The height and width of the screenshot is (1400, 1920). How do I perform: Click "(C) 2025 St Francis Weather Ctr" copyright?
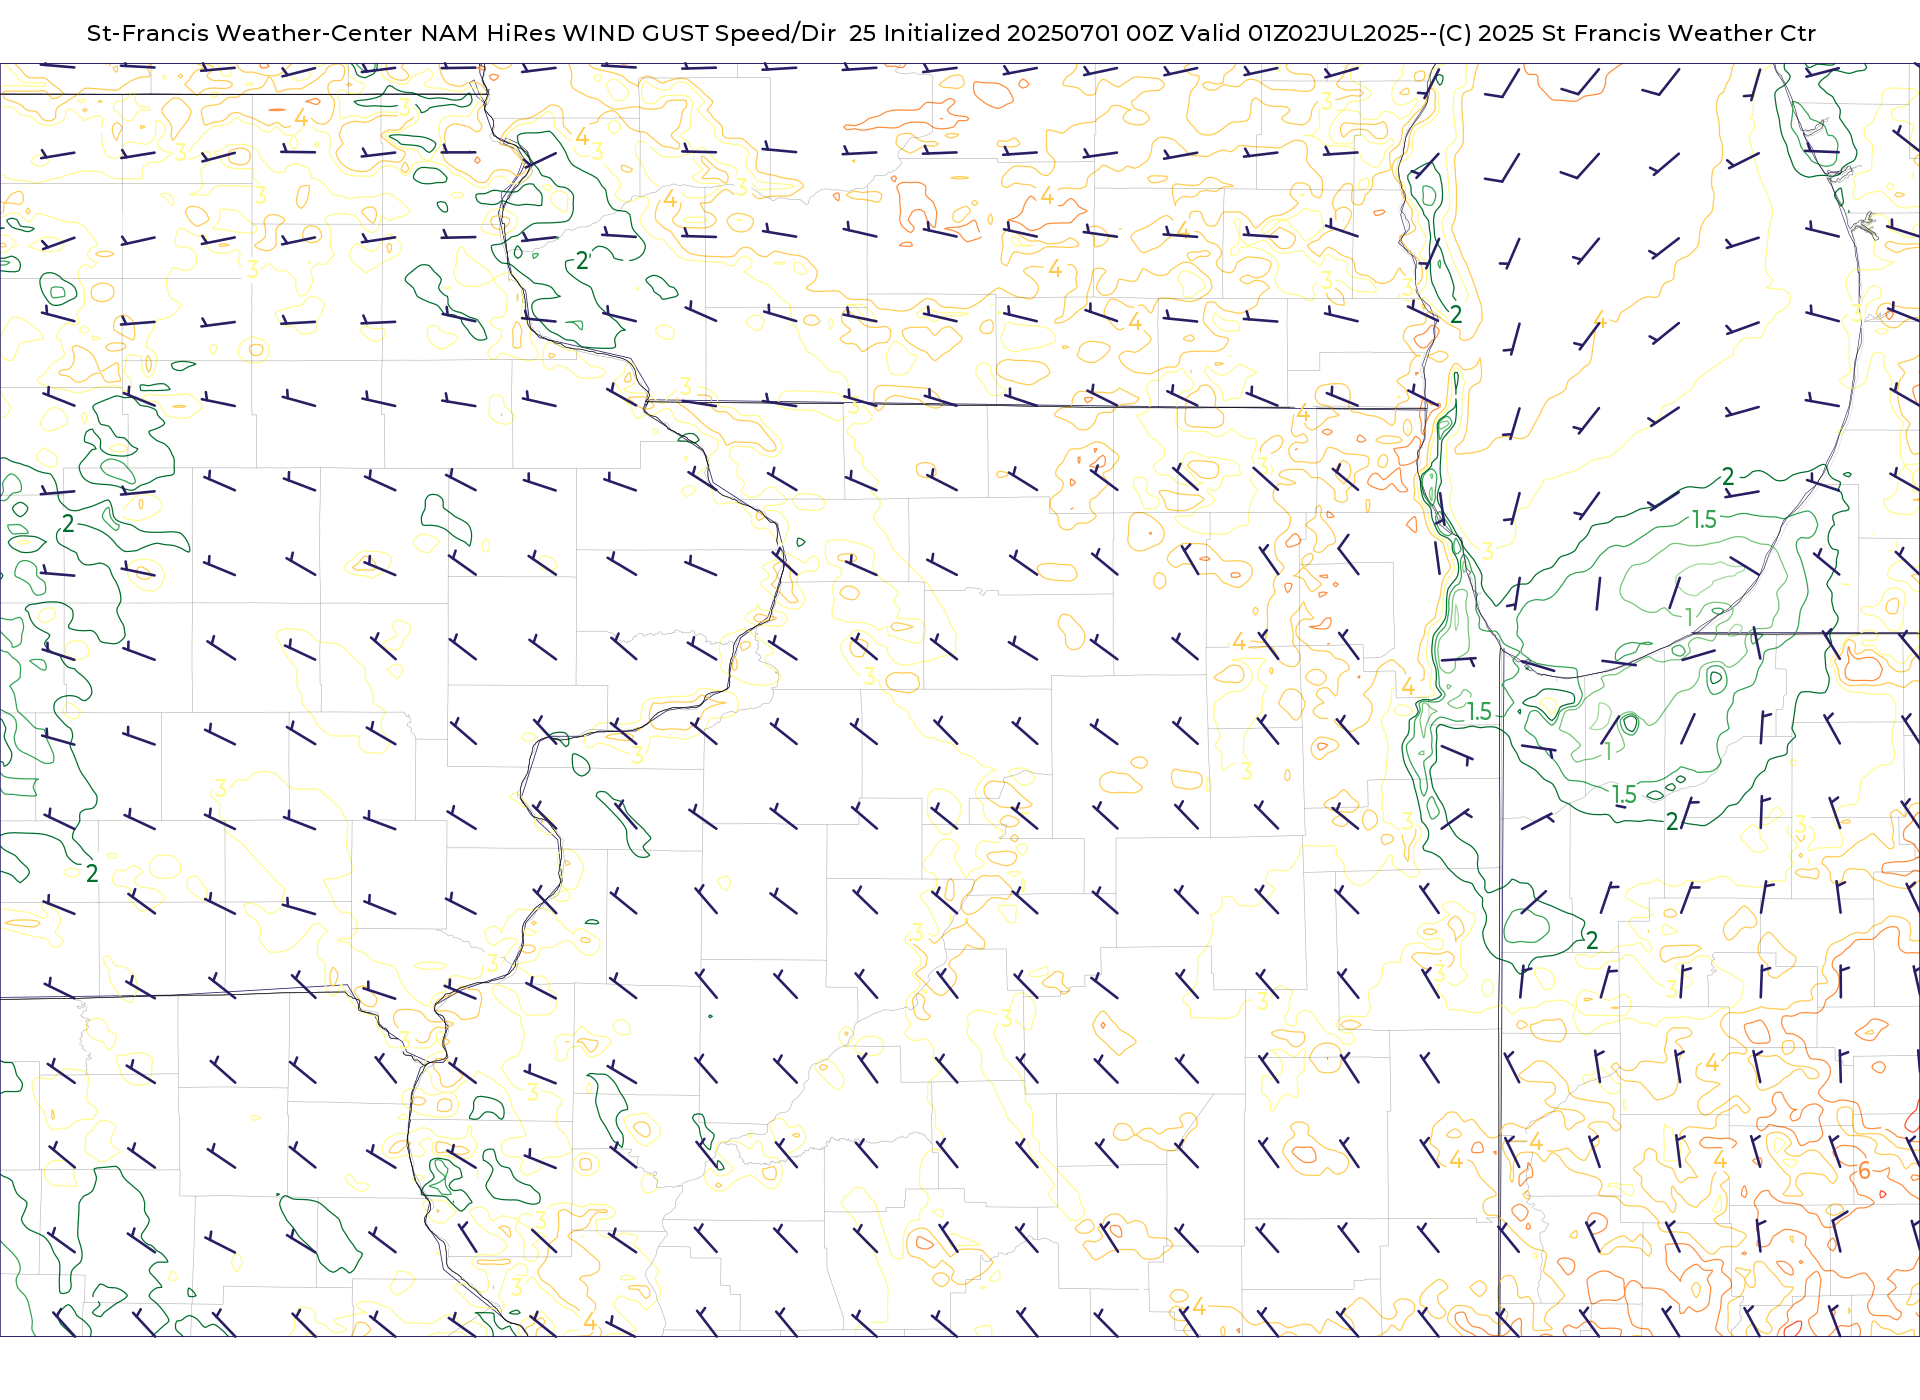pyautogui.click(x=1627, y=33)
